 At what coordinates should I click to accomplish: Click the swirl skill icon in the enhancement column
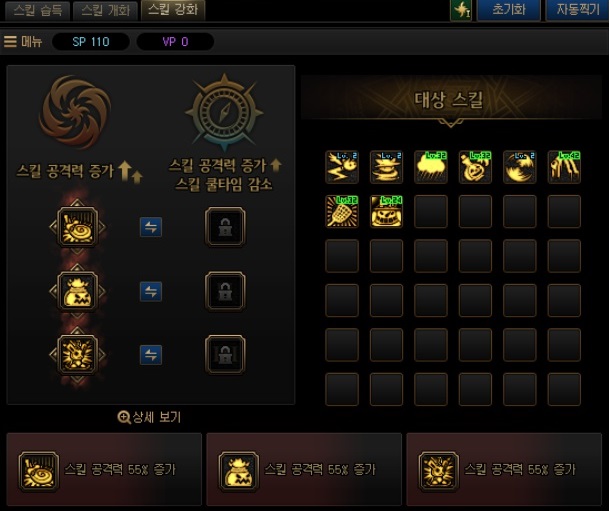click(77, 227)
